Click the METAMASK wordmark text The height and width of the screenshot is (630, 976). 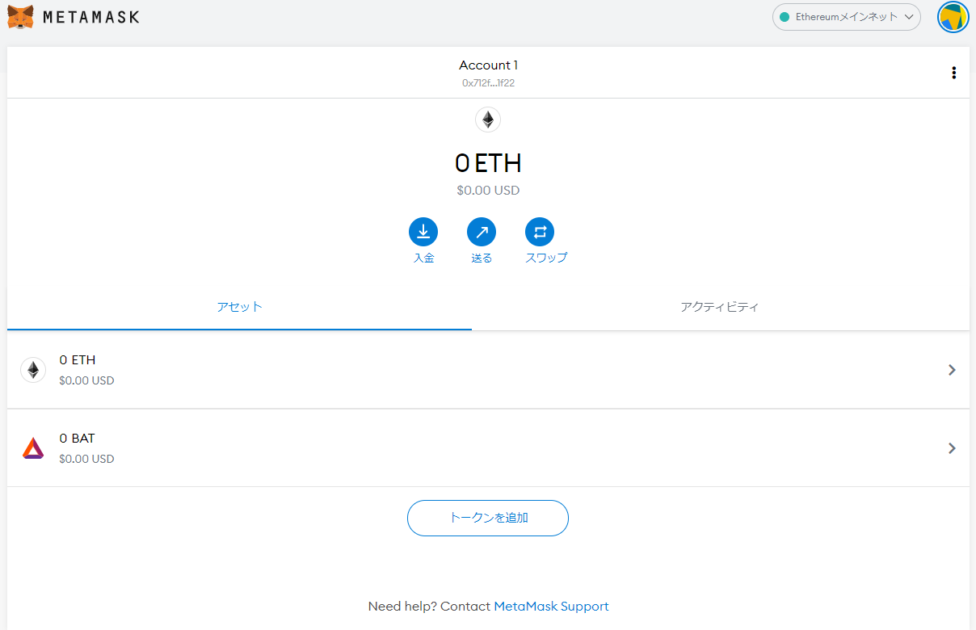[x=91, y=17]
